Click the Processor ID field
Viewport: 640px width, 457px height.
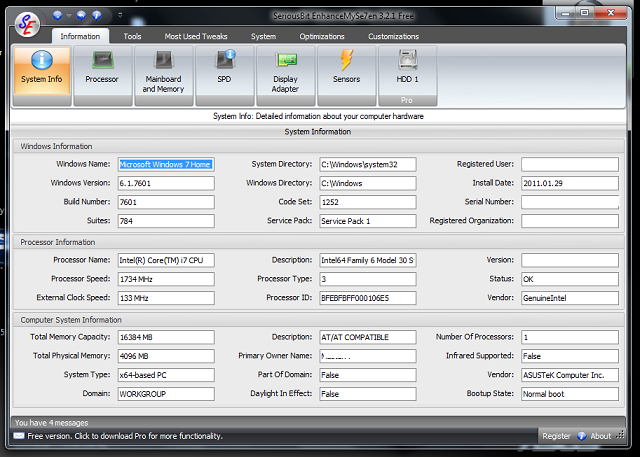(368, 298)
